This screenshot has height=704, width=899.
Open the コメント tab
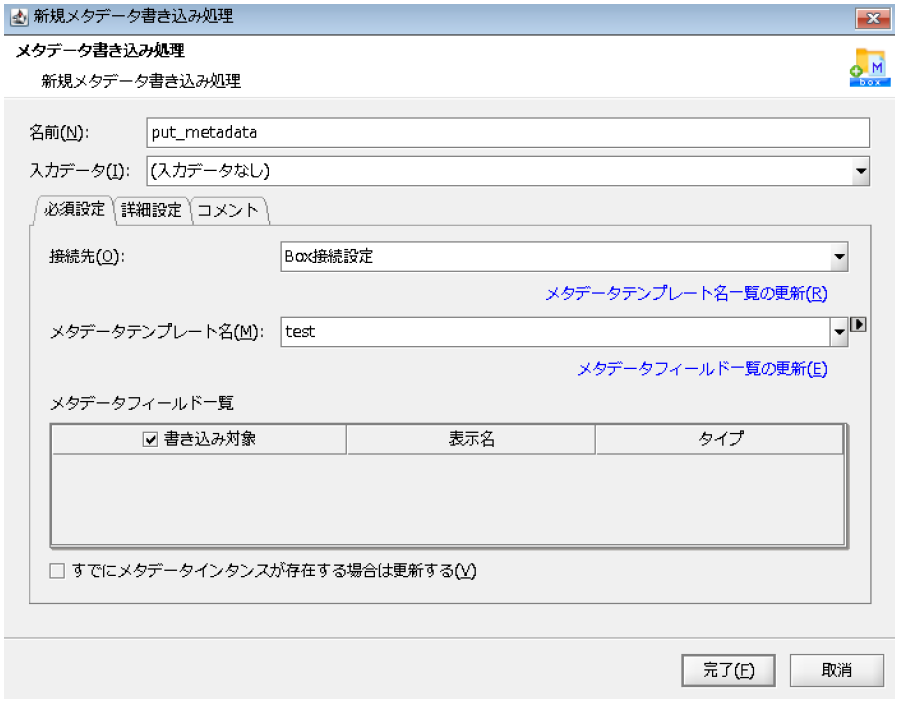pos(228,210)
